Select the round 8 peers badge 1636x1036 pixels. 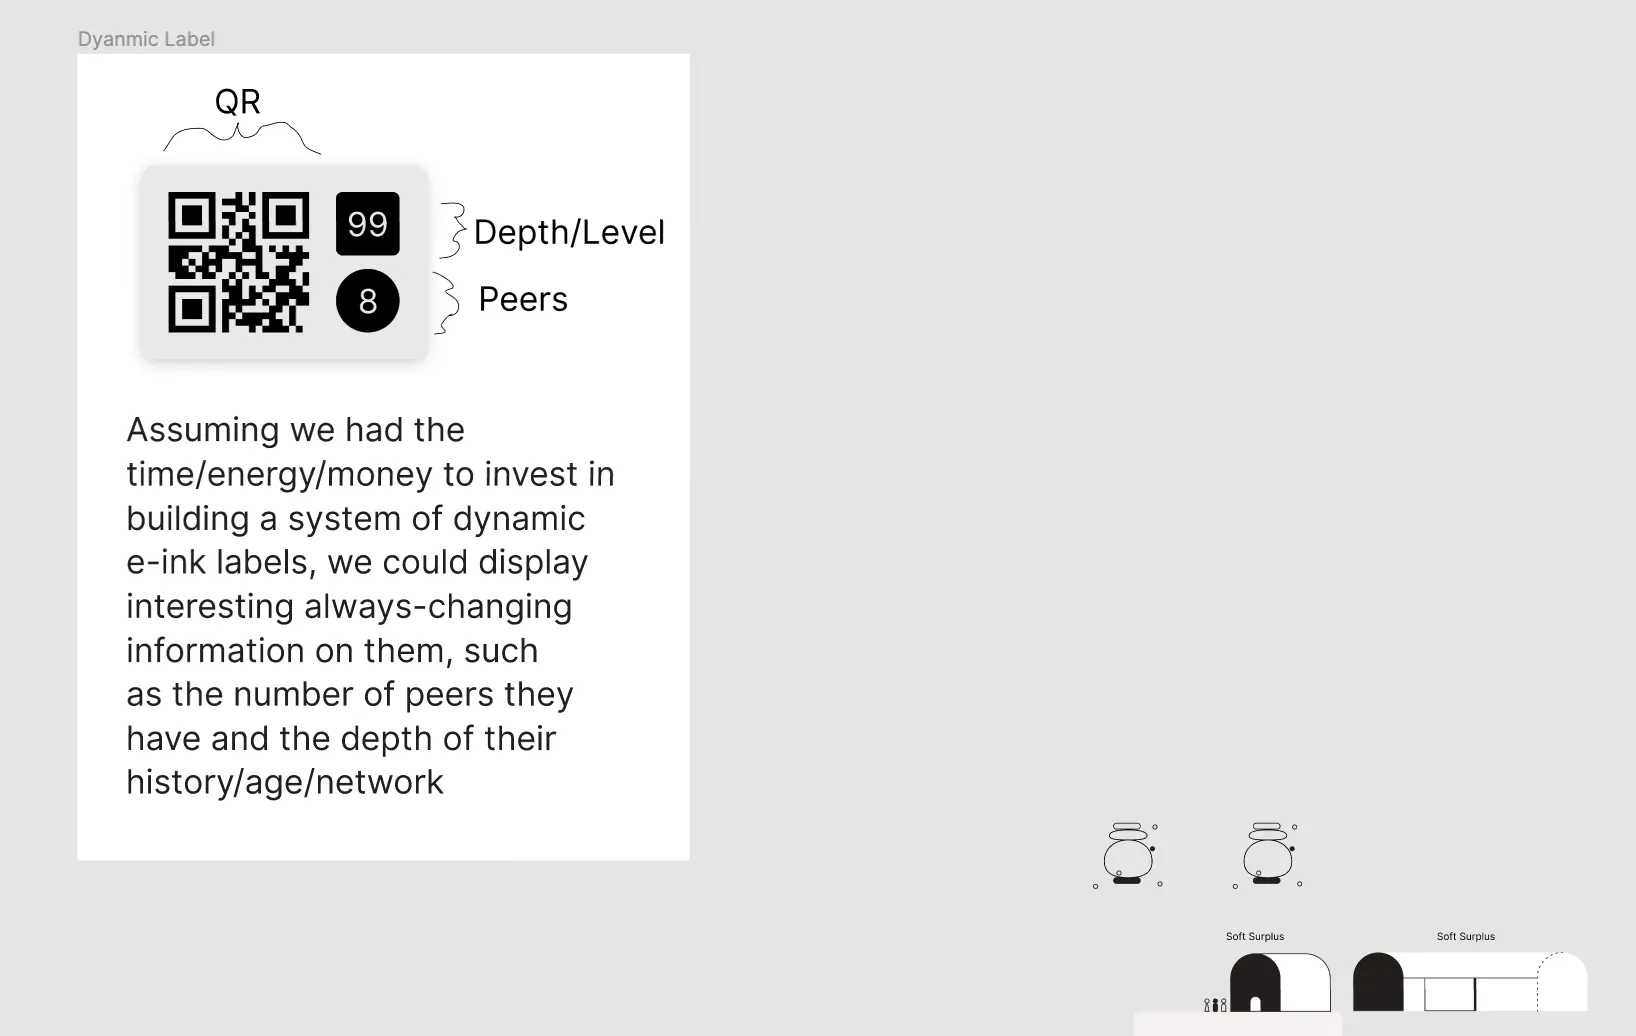[x=367, y=301]
